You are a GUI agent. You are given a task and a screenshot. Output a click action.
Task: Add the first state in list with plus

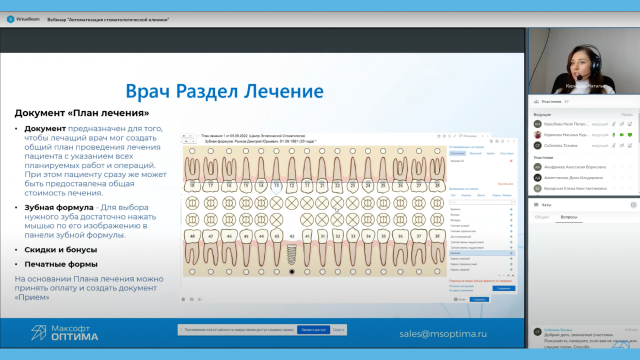pos(511,209)
